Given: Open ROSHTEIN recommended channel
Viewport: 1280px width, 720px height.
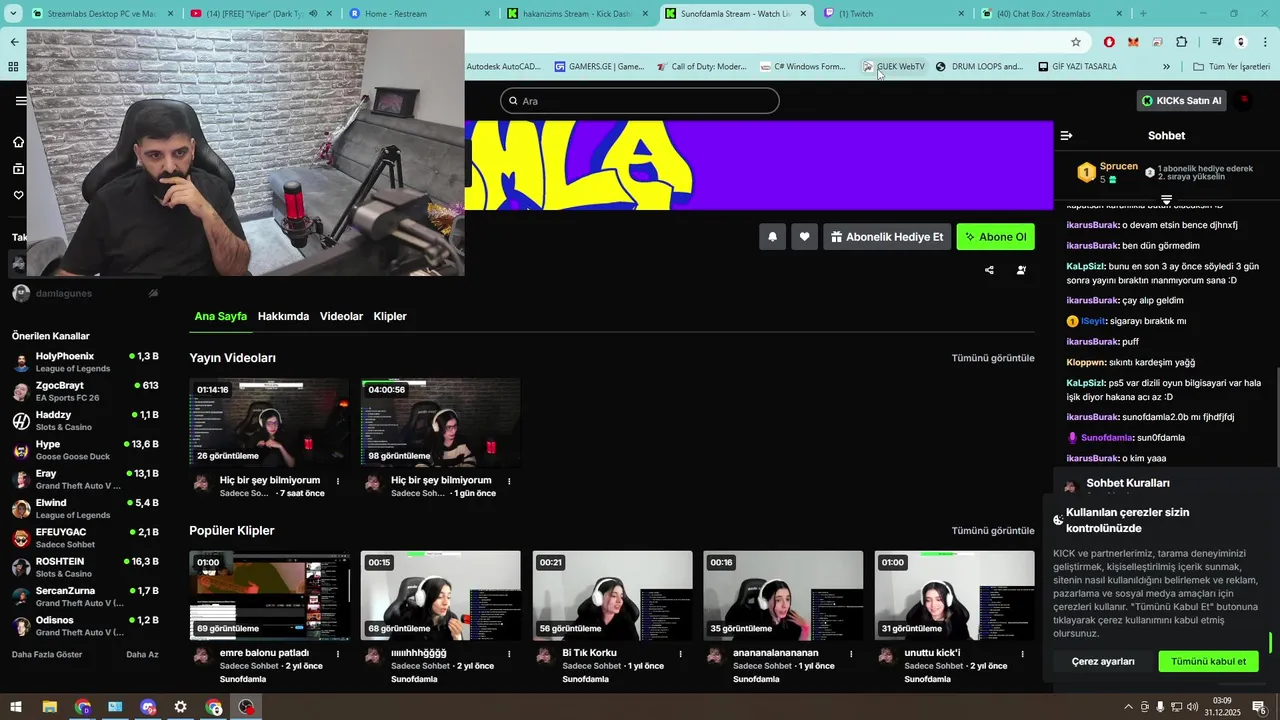Looking at the screenshot, I should 85,567.
